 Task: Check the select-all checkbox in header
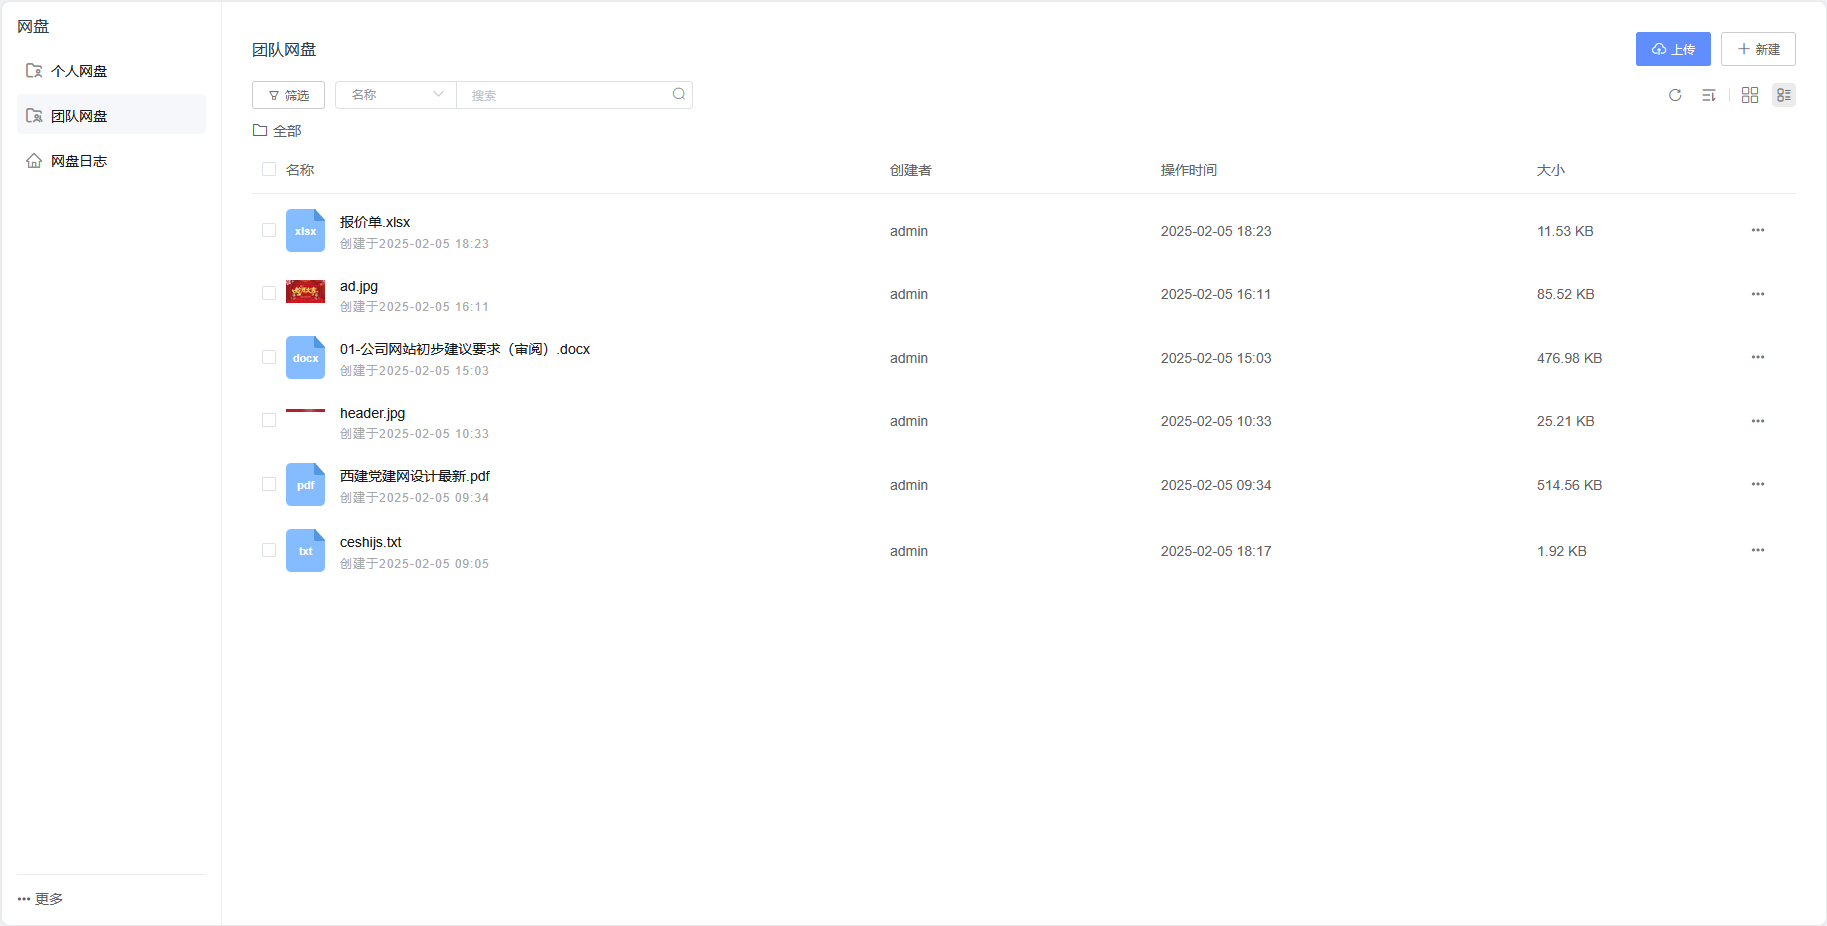tap(269, 170)
